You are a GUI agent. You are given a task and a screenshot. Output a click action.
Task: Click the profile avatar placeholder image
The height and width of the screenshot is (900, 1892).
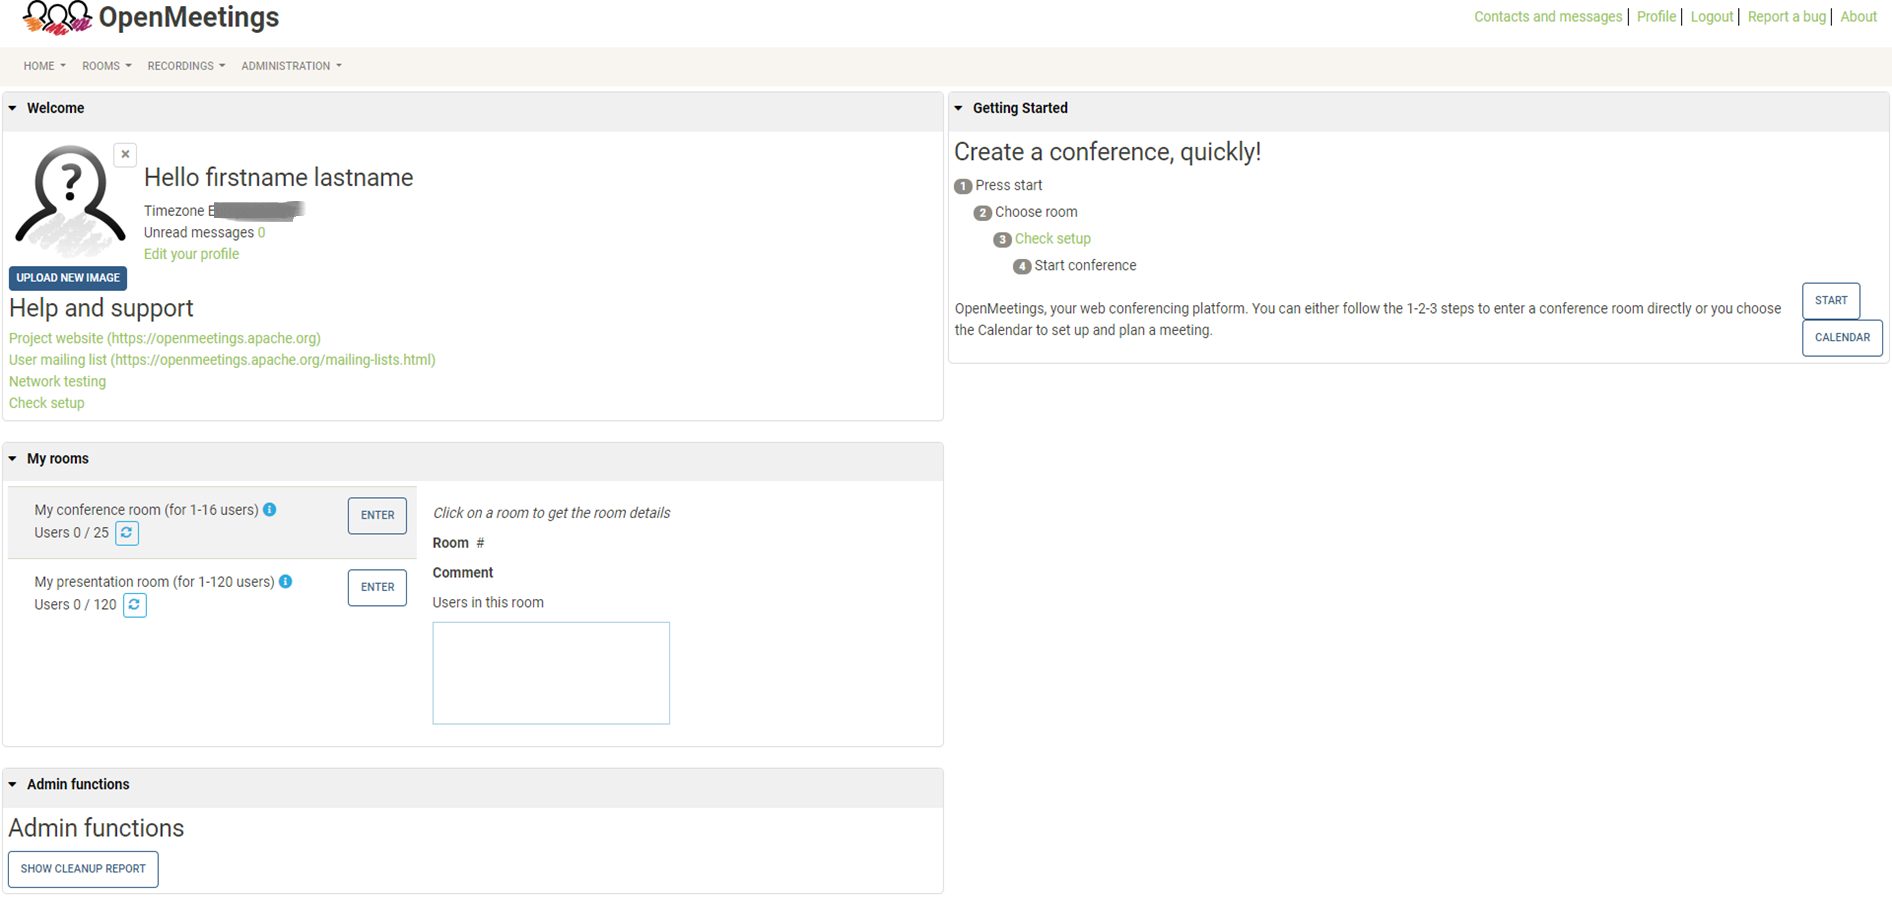pos(69,200)
